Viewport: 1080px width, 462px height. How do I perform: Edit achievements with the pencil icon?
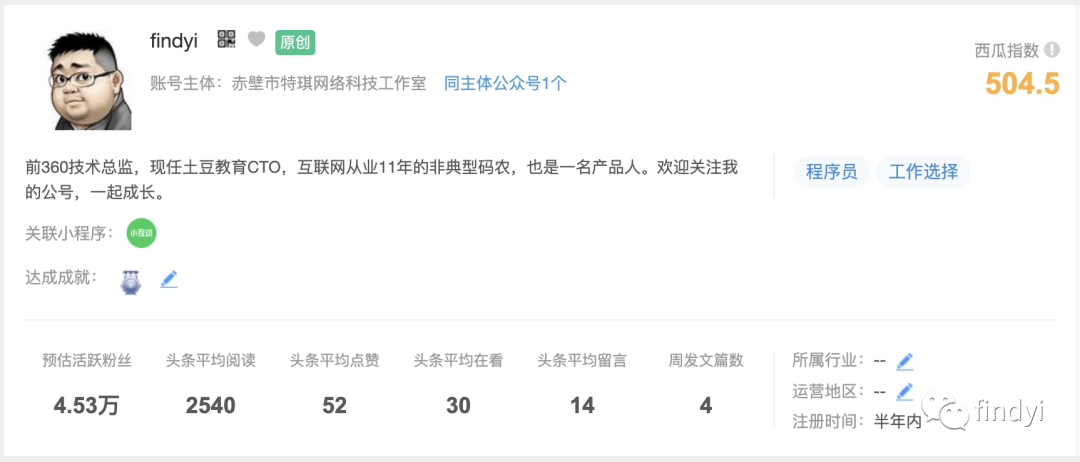point(169,279)
